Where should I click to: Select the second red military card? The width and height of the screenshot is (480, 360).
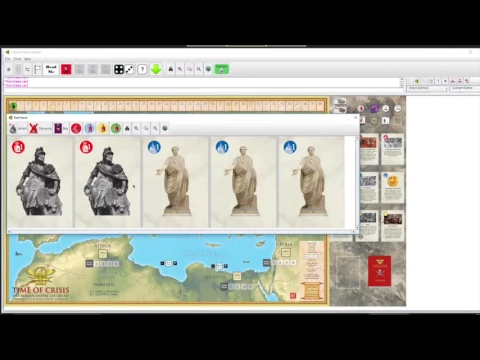coord(108,182)
